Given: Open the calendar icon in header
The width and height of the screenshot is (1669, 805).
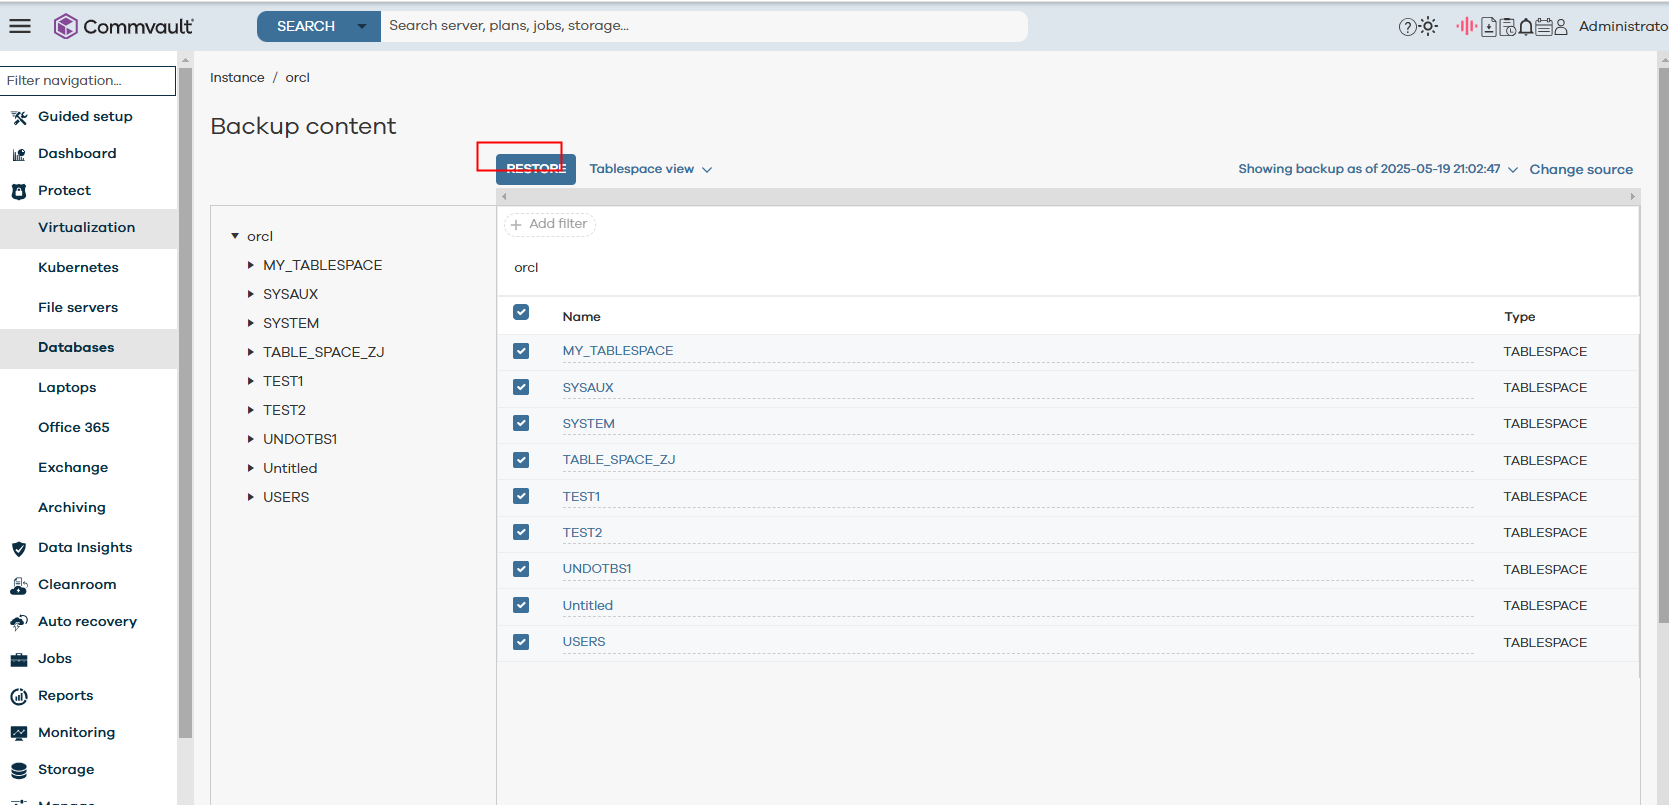Looking at the screenshot, I should pyautogui.click(x=1544, y=27).
